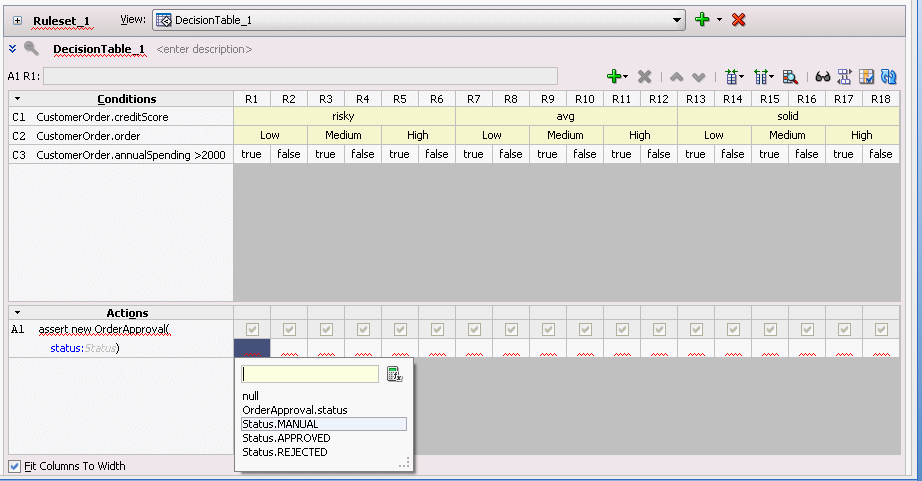Click the eyeglasses icon in toolbar
Viewport: 922px width, 481px height.
(x=823, y=76)
